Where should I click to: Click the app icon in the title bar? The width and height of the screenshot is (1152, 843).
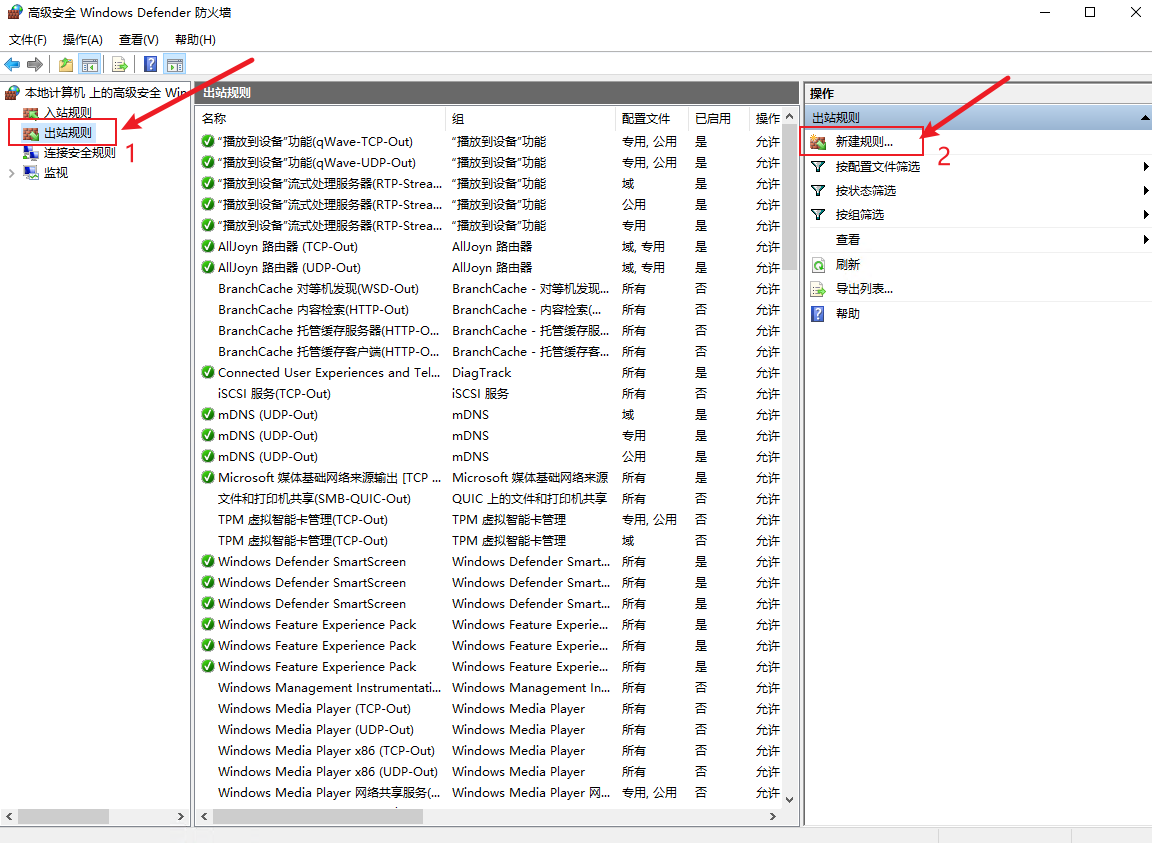[x=15, y=12]
